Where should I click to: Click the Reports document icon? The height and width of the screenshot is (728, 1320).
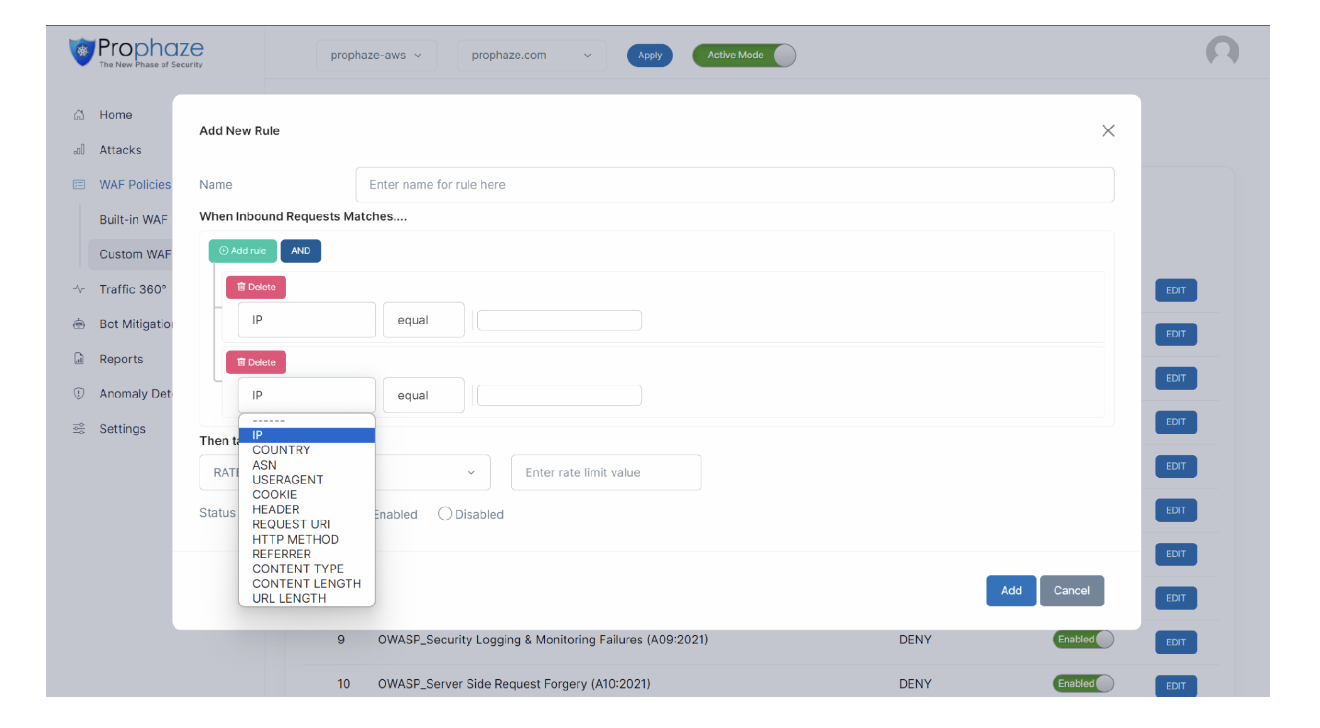click(79, 359)
